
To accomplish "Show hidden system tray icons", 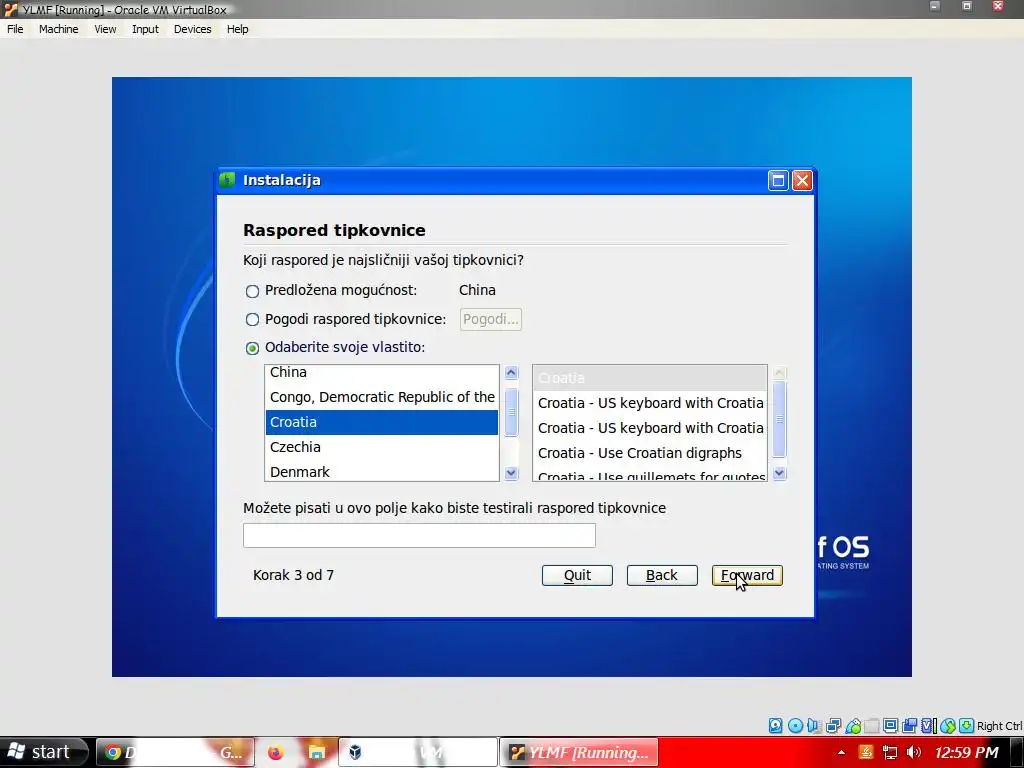I will coord(841,752).
